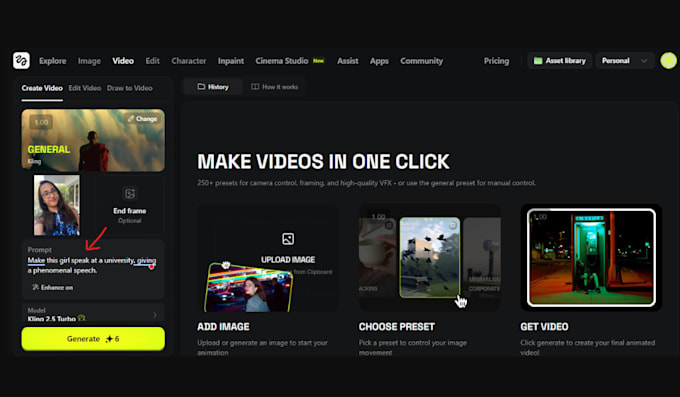Click the Generate button
Screen dimensions: 680x397
point(93,339)
